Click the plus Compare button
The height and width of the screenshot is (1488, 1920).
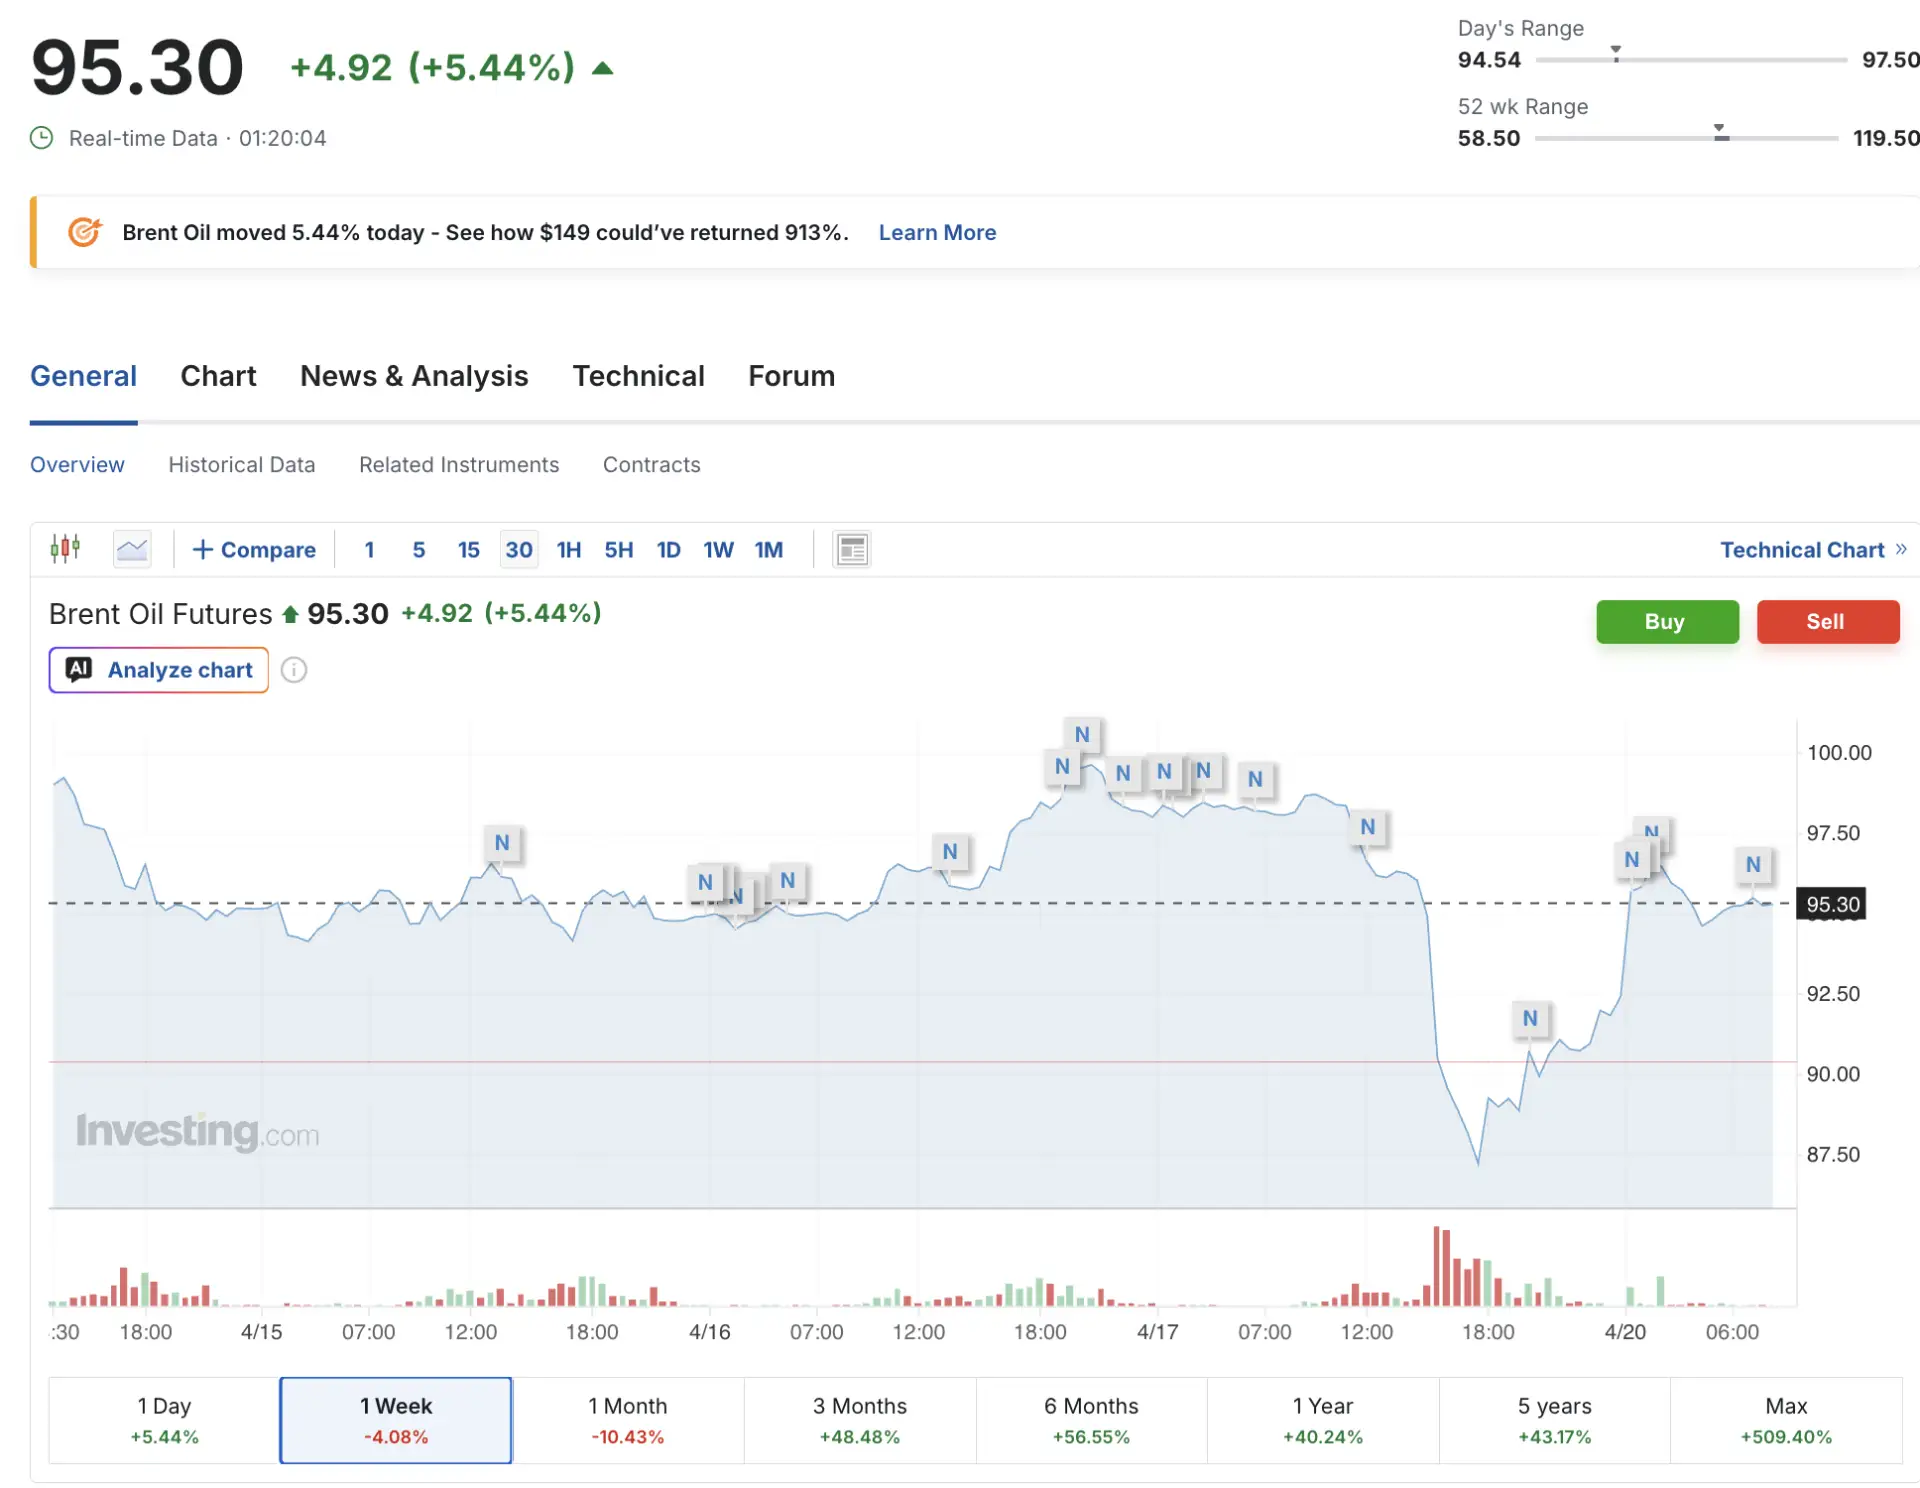pos(254,550)
